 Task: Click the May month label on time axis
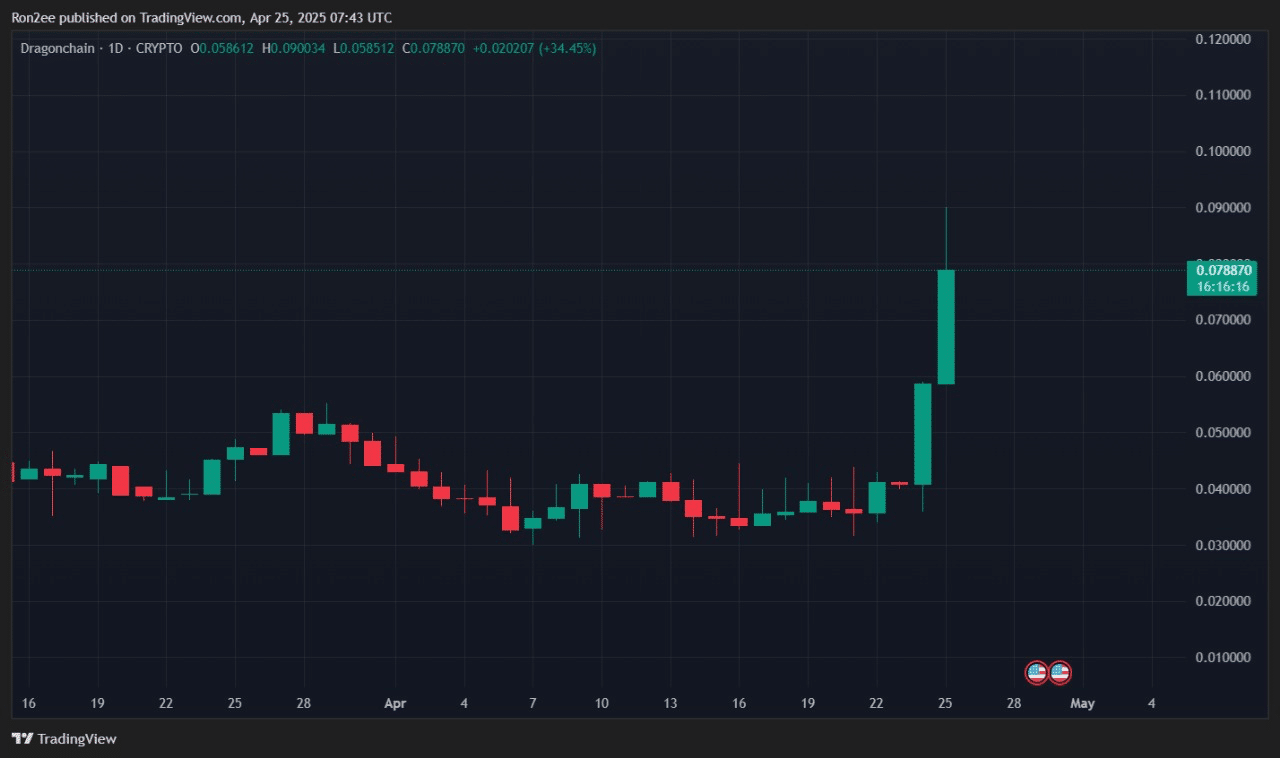coord(1082,703)
